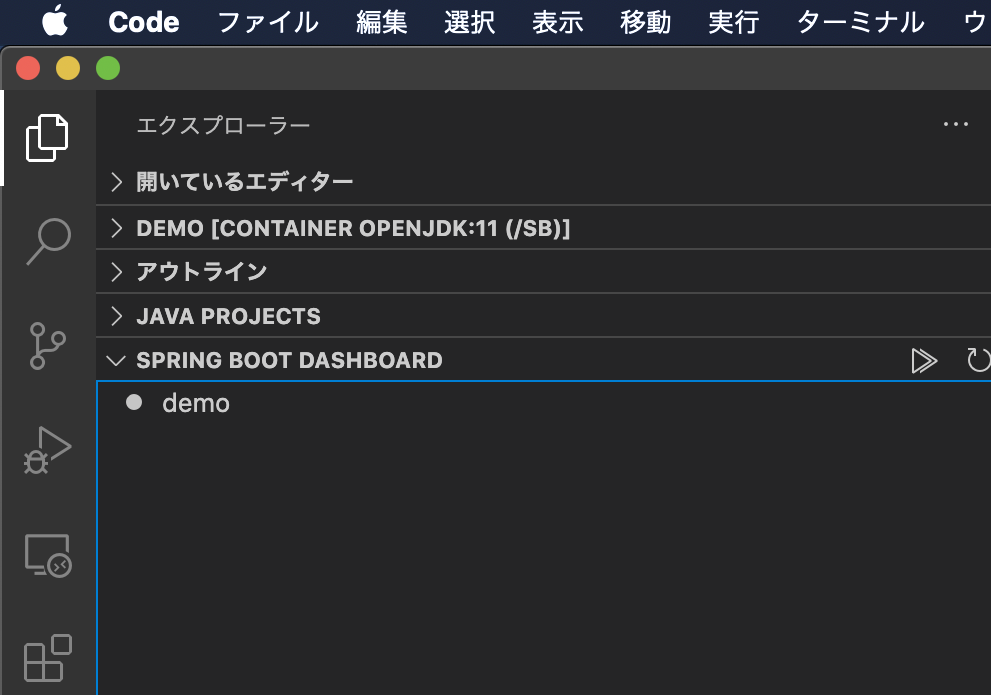Open the Code application menu
Screen dimensions: 991x695
tap(143, 22)
